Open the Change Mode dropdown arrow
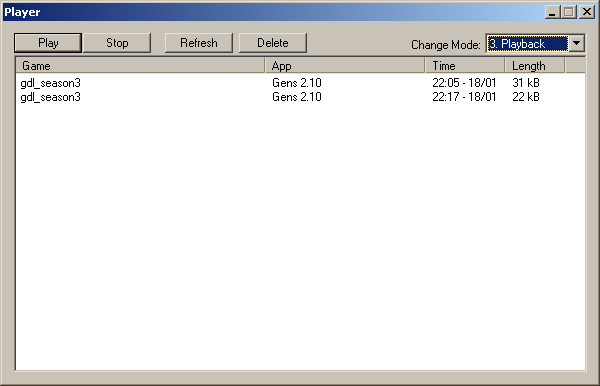Viewport: 600px width, 386px height. click(577, 43)
